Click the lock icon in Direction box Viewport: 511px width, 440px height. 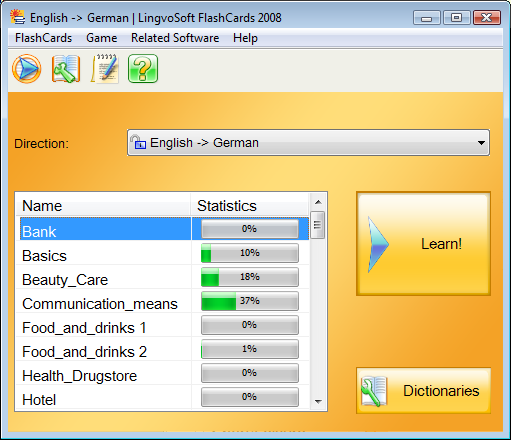pyautogui.click(x=138, y=142)
